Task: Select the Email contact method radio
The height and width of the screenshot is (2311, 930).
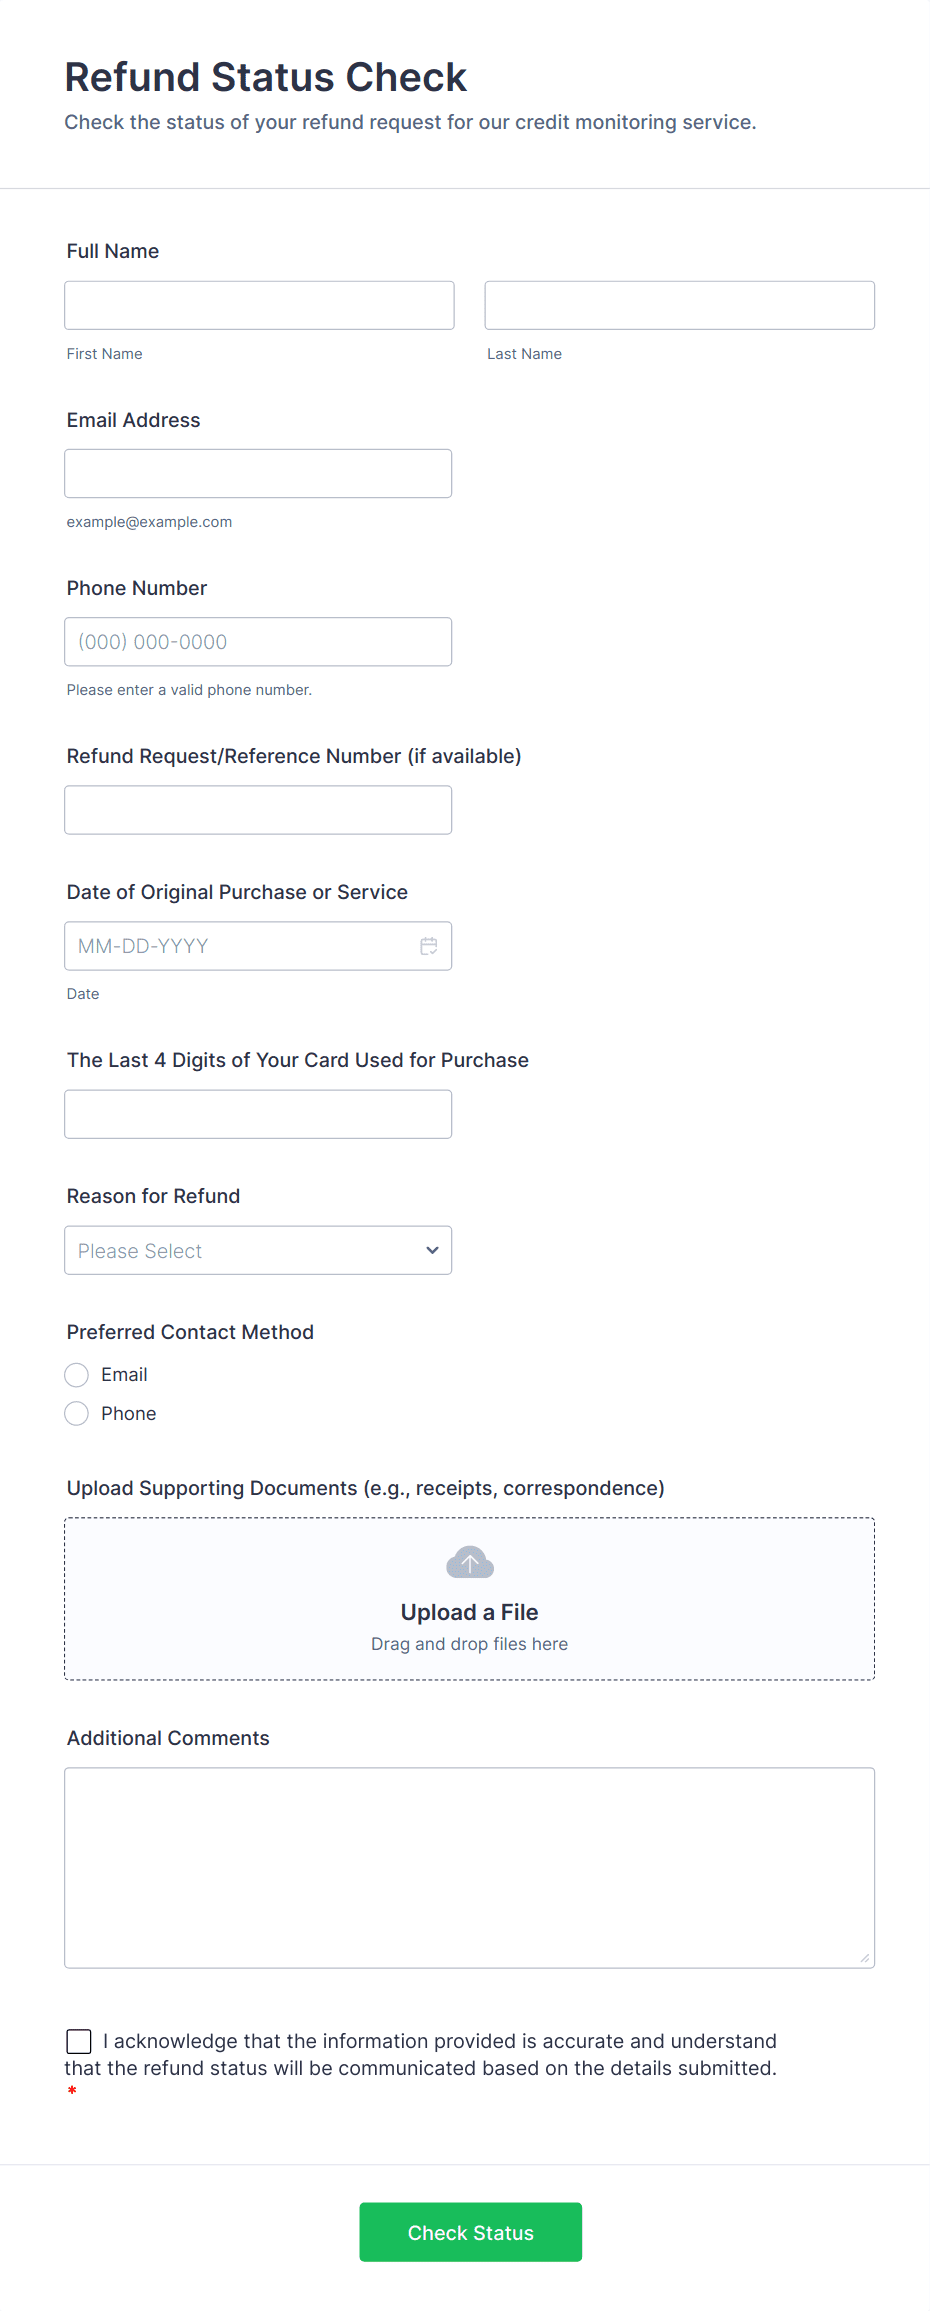Action: coord(77,1375)
